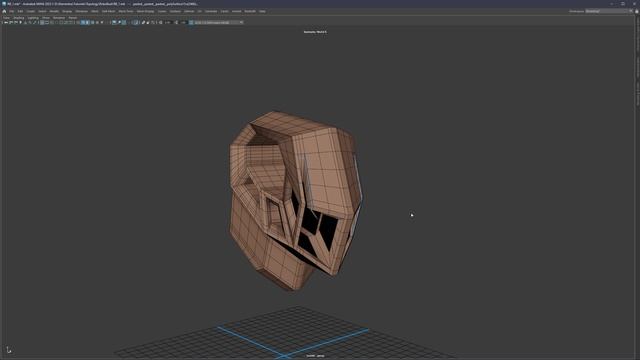Open the Help menu
The width and height of the screenshot is (640, 360).
click(262, 11)
